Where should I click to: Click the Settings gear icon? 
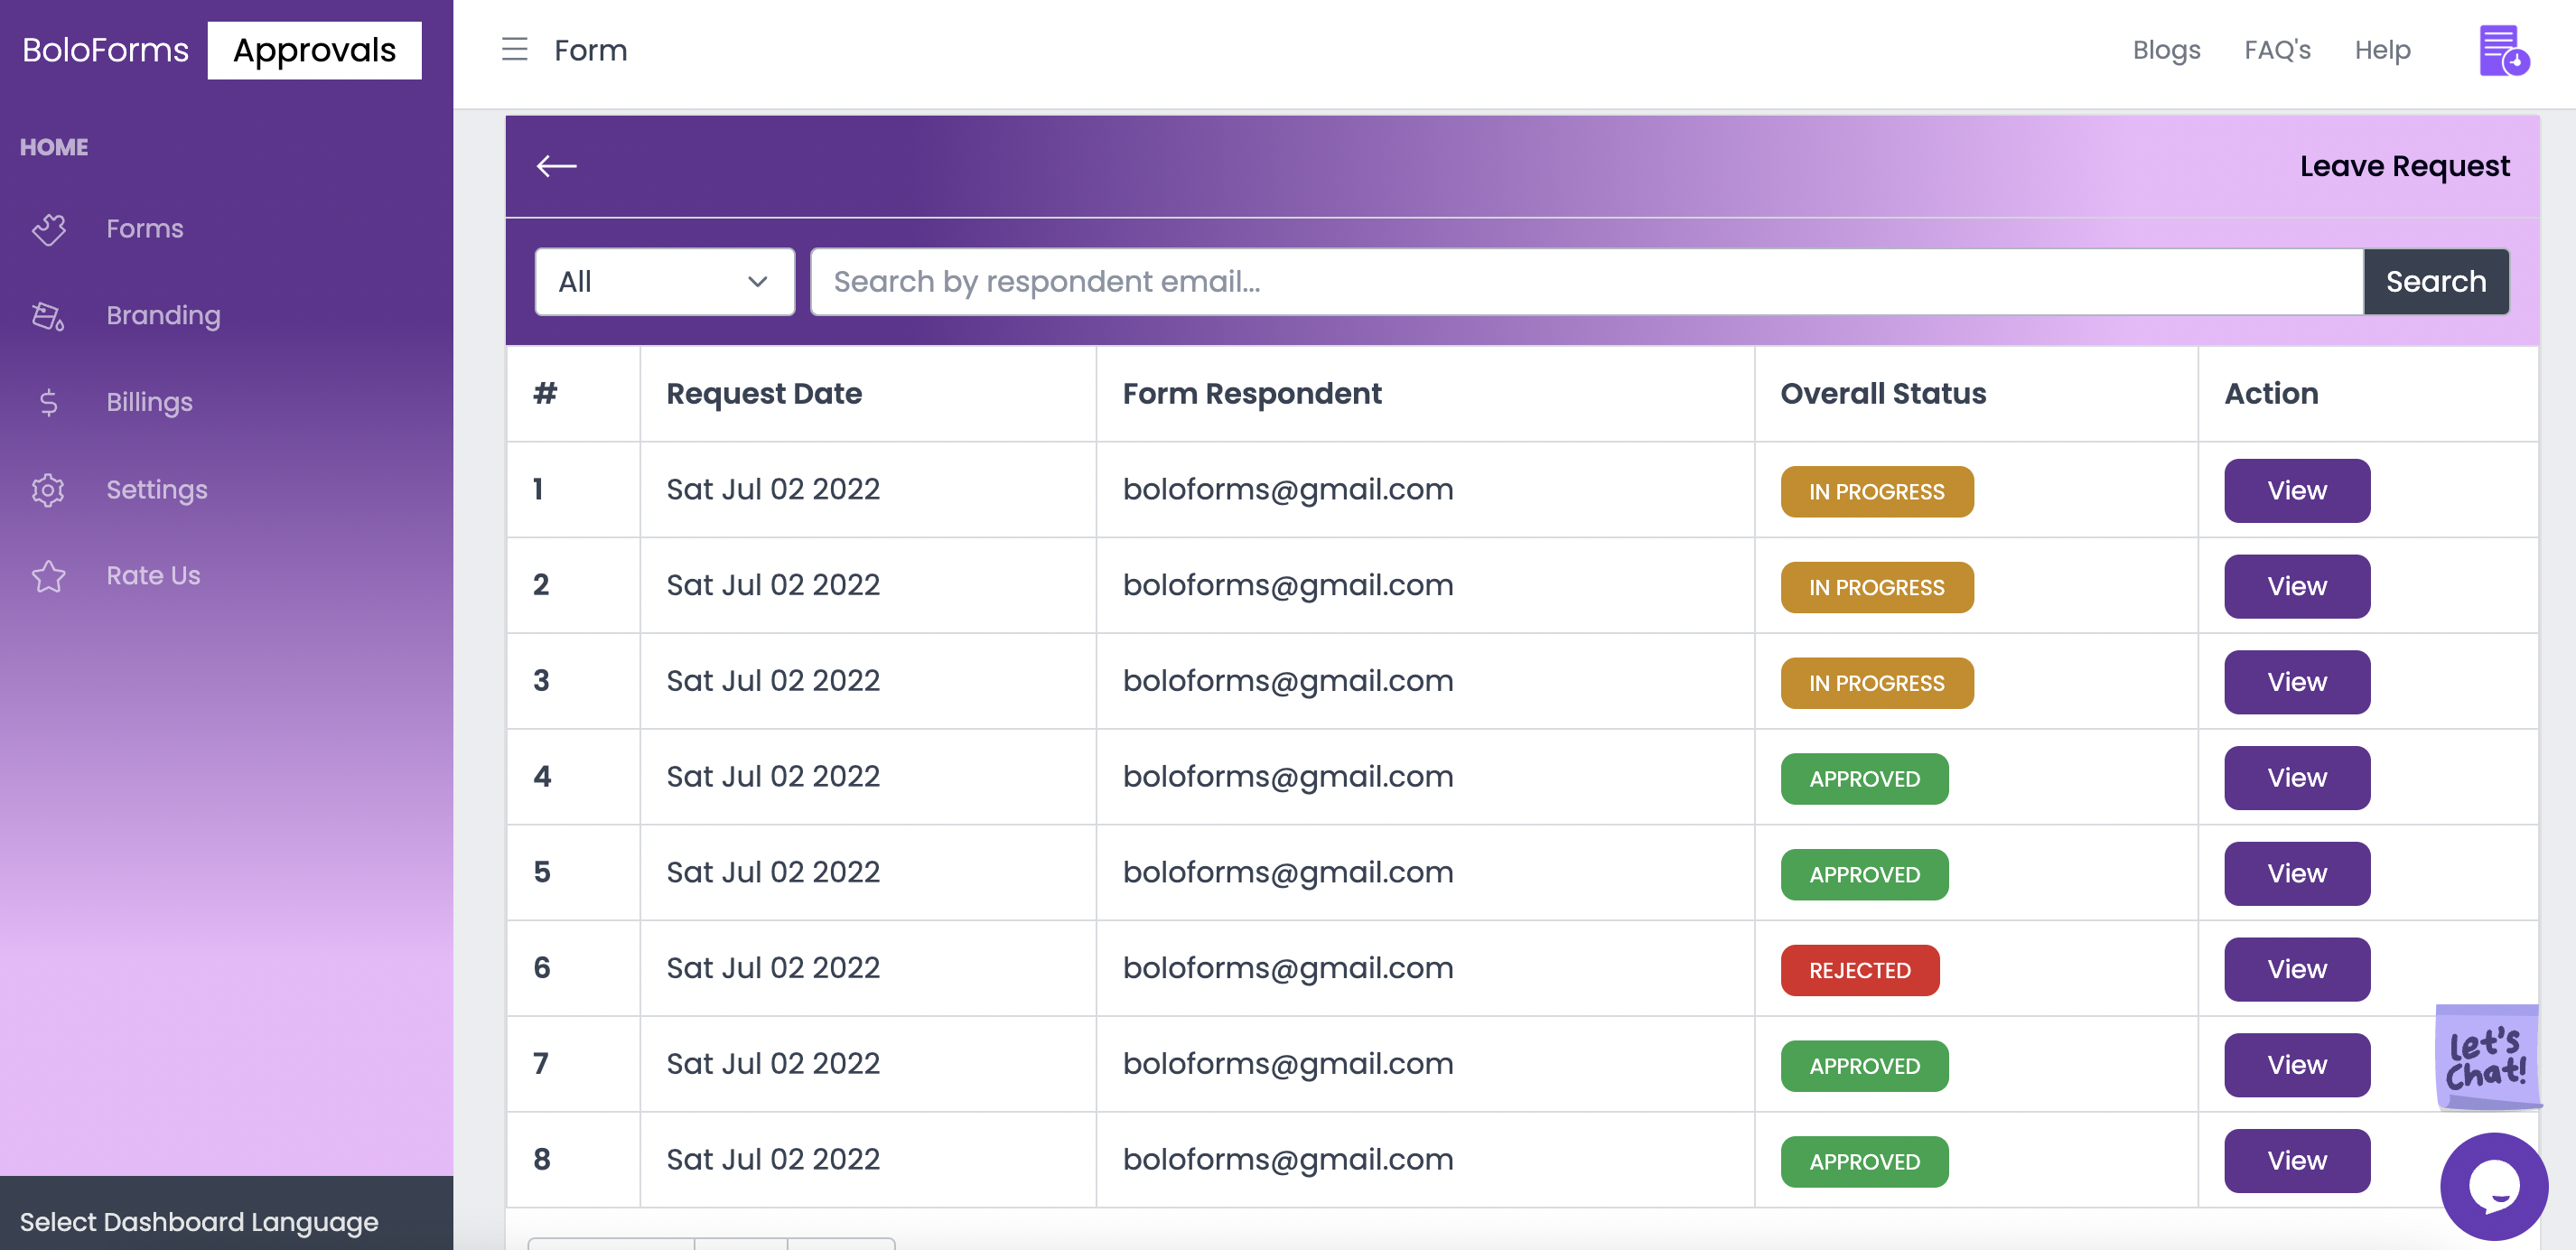point(48,489)
